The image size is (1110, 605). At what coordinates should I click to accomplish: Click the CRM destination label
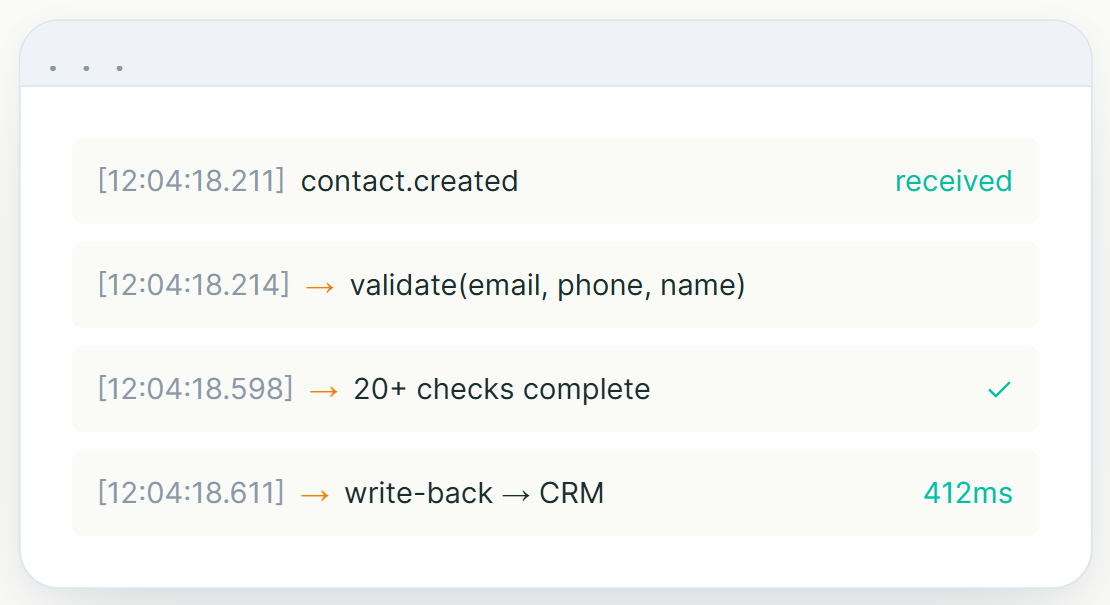pos(572,494)
